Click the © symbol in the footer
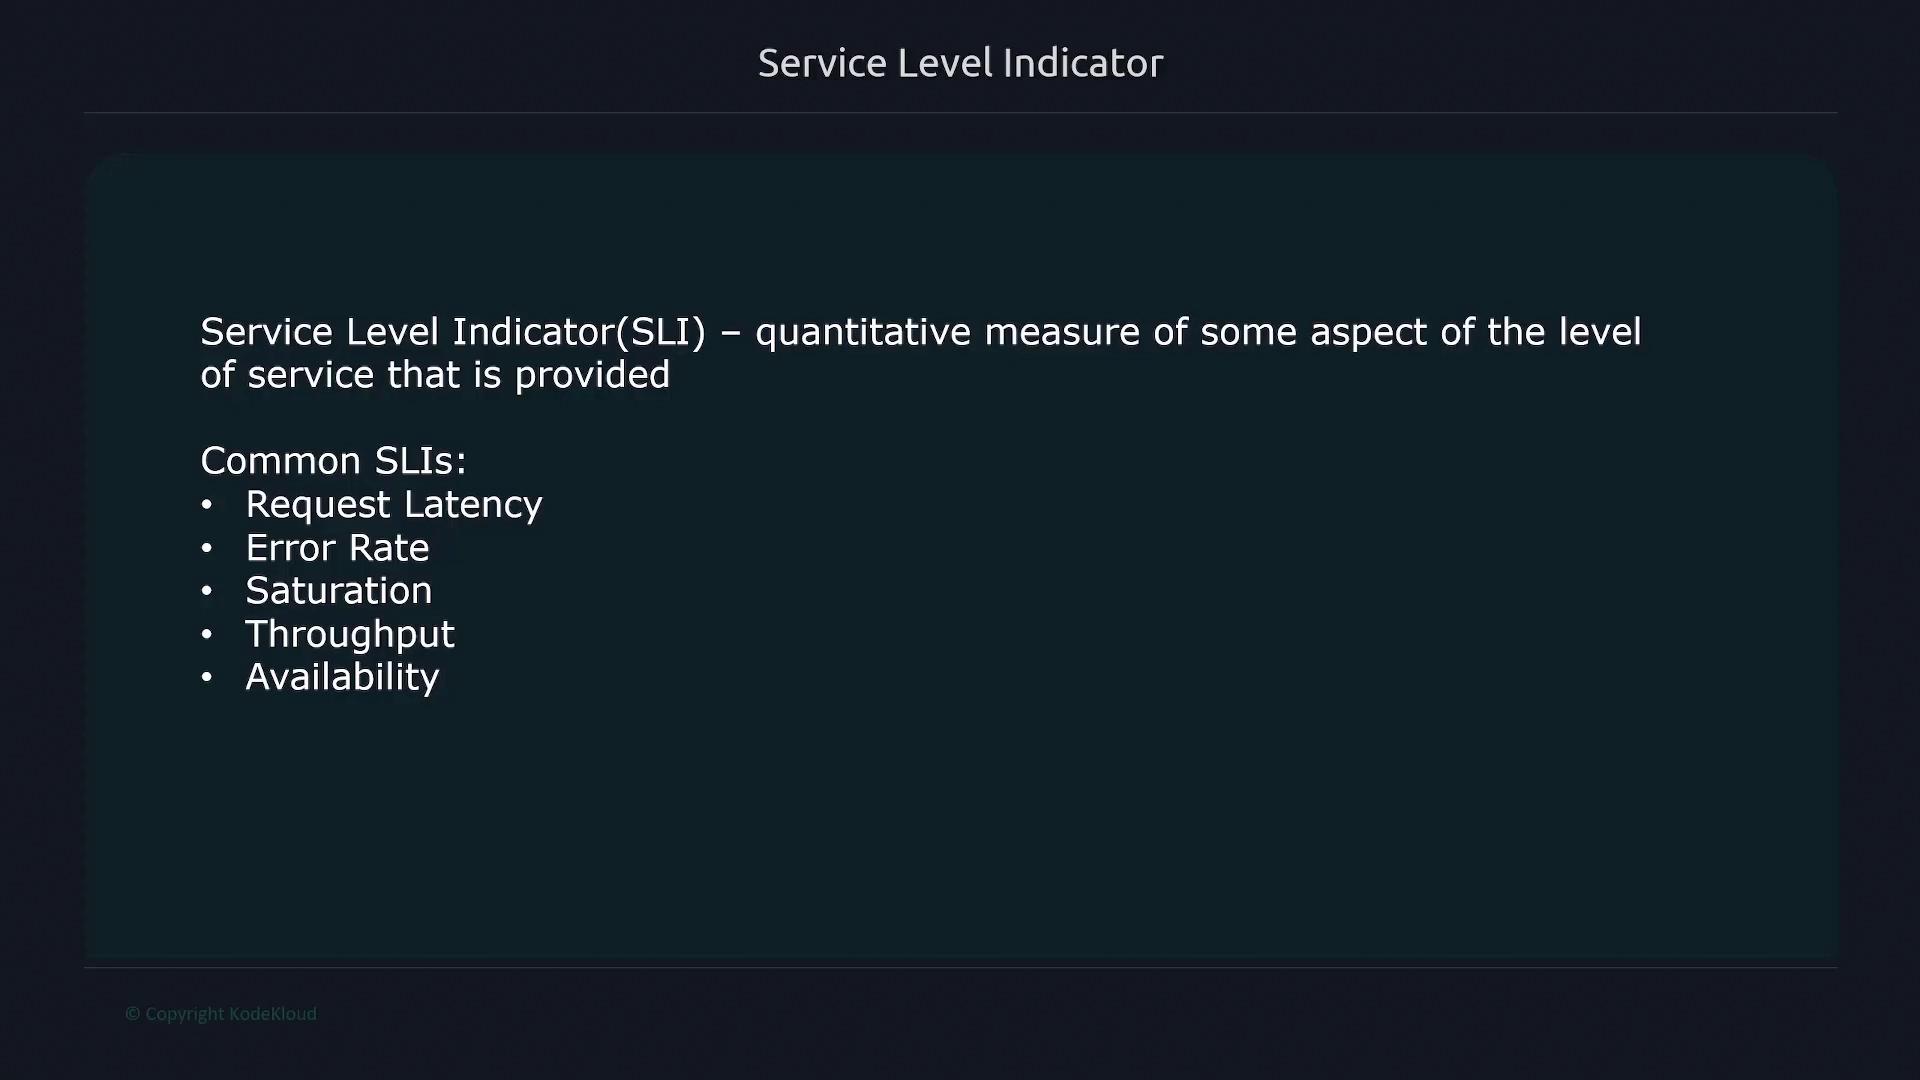This screenshot has height=1080, width=1920. (x=132, y=1014)
